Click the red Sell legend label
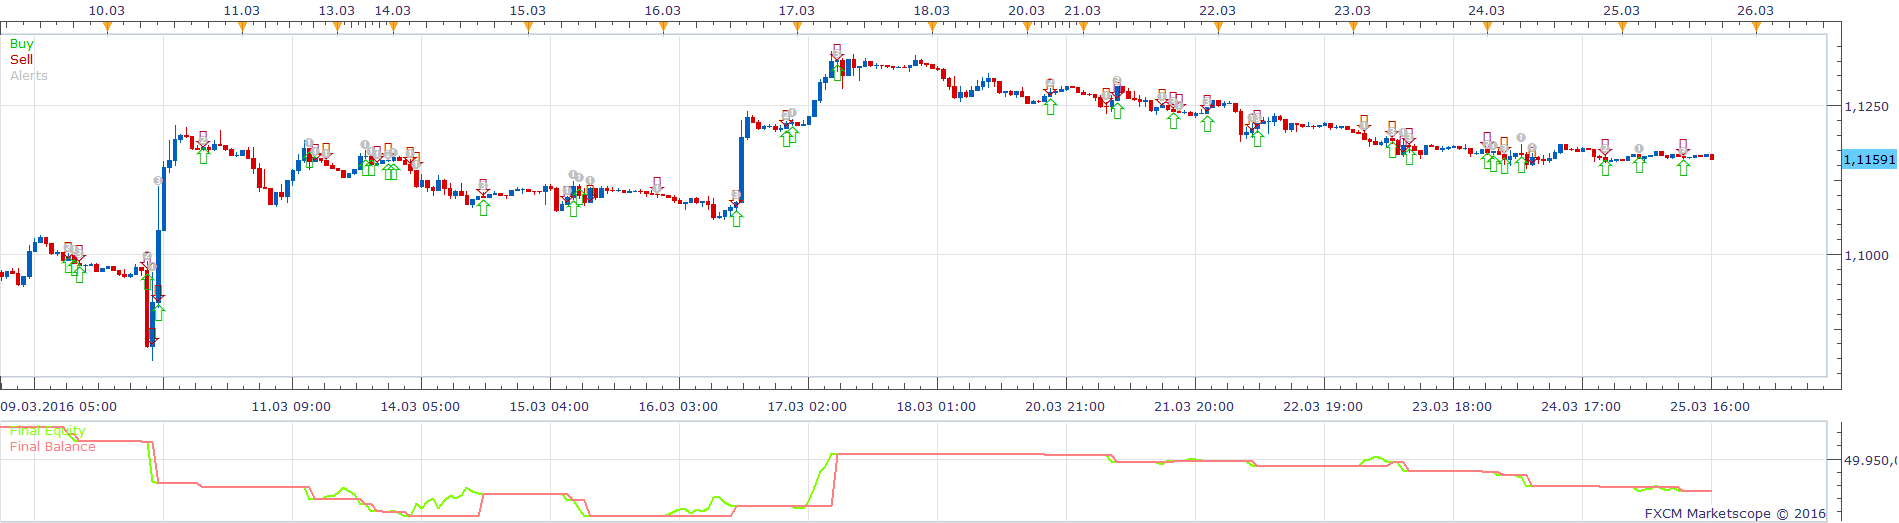Screen dimensions: 1899x523 tap(21, 60)
